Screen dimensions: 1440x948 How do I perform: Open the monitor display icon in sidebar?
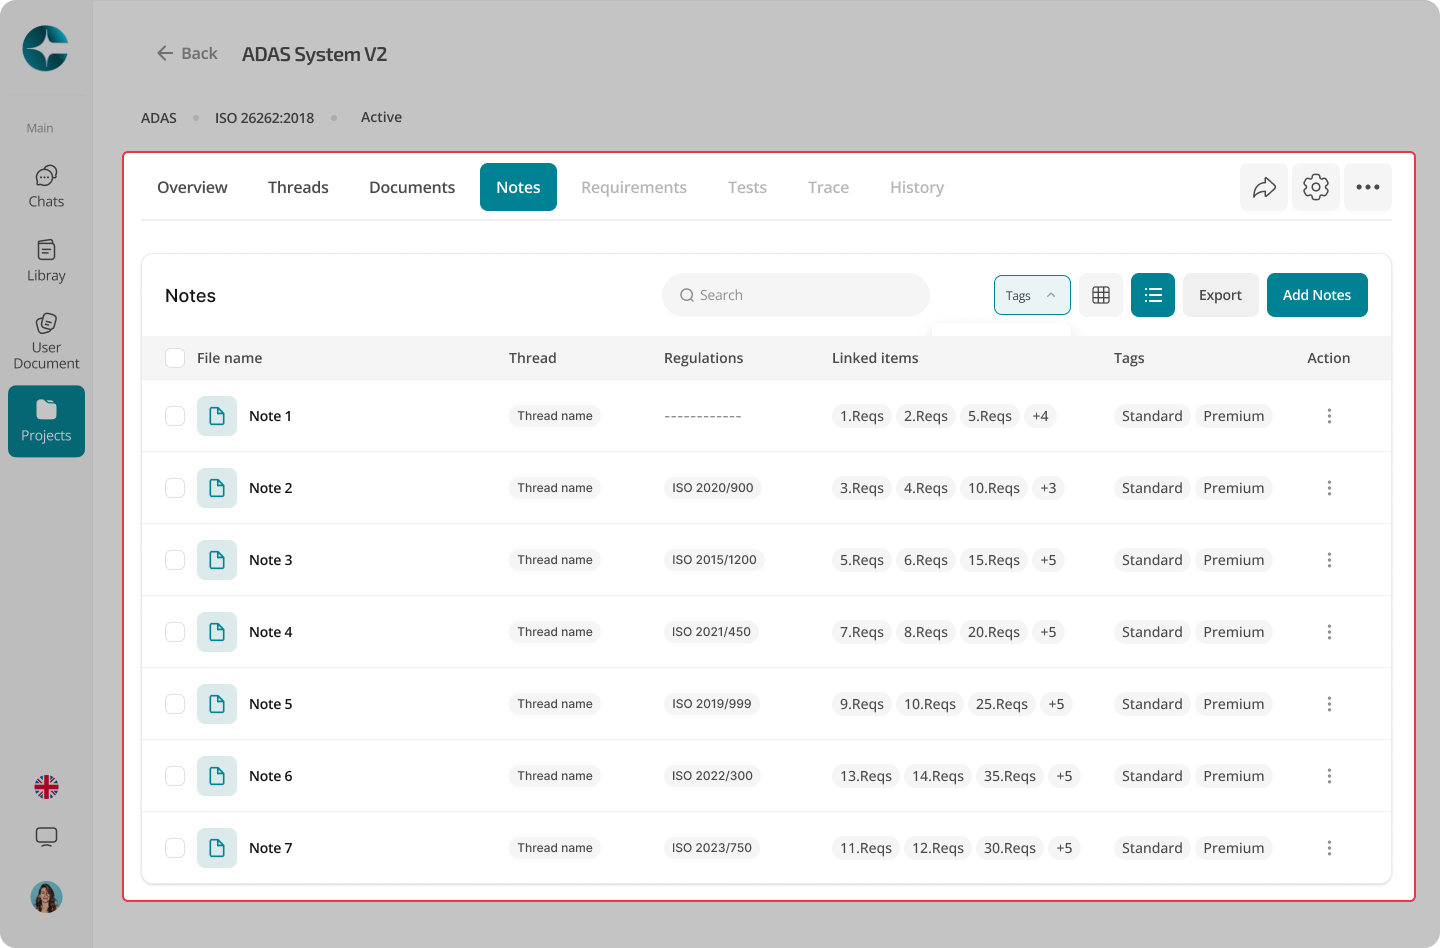point(46,837)
